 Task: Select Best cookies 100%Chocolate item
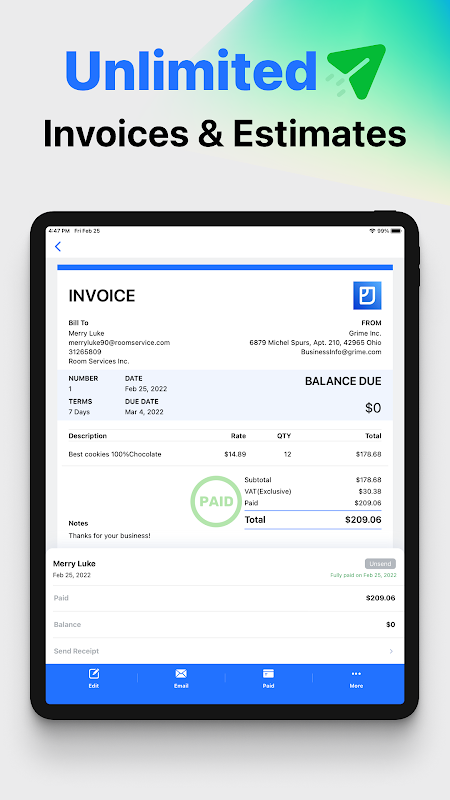coord(115,454)
